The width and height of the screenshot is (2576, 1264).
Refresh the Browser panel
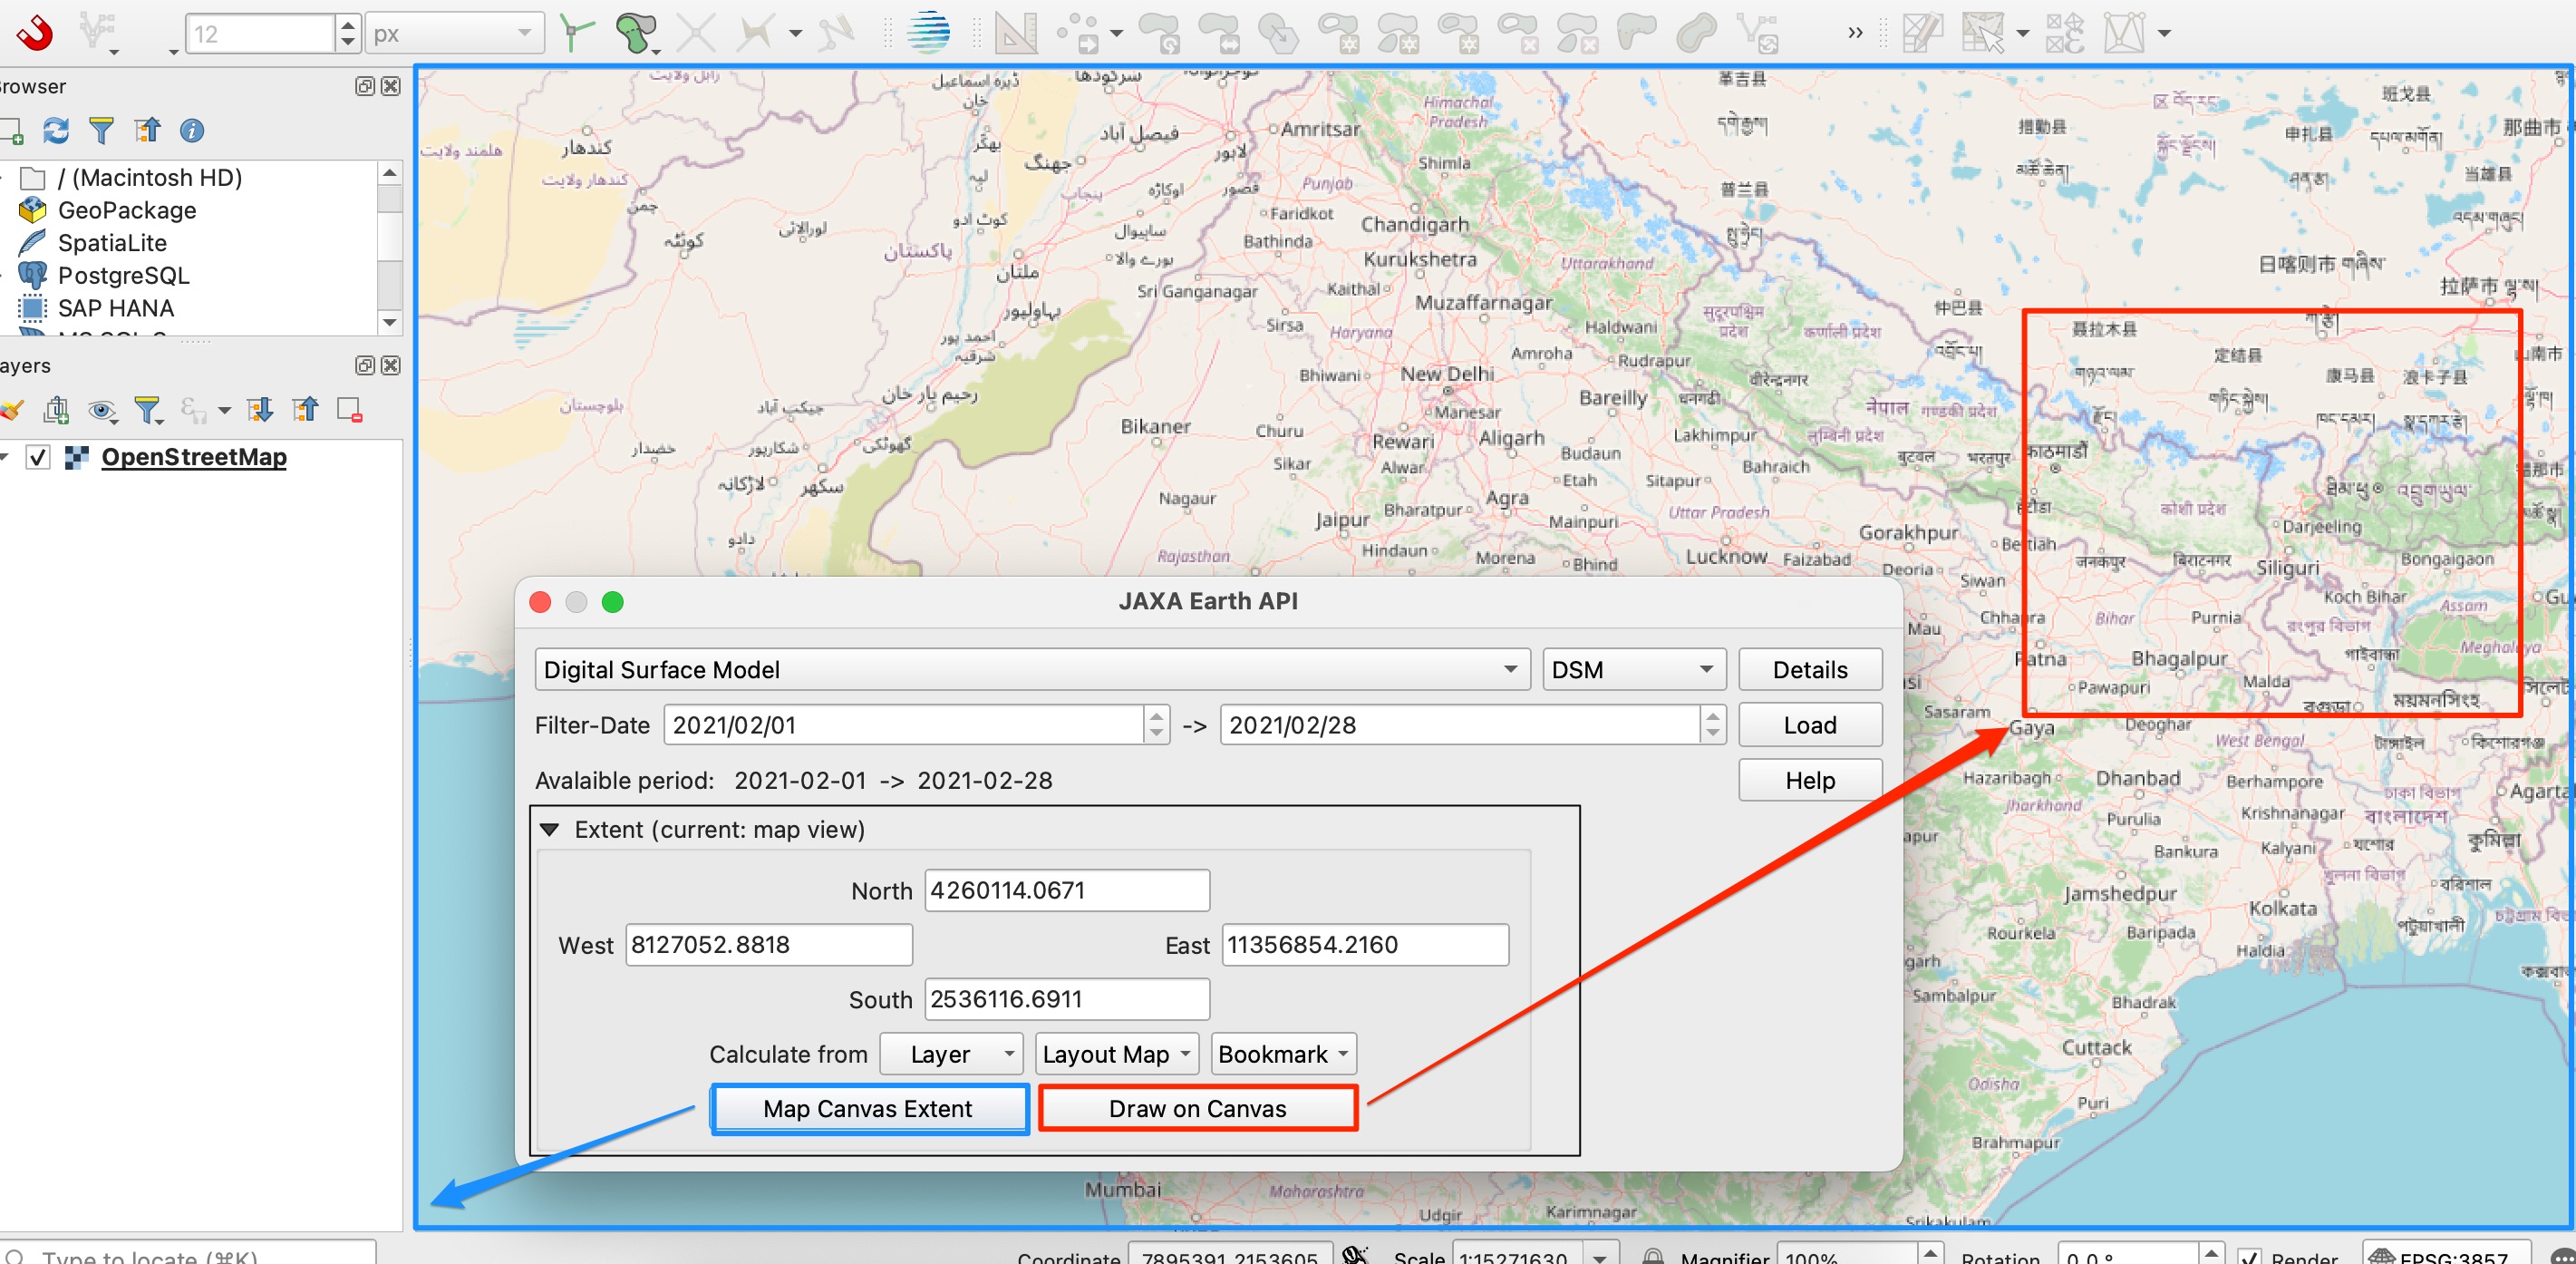pos(56,131)
